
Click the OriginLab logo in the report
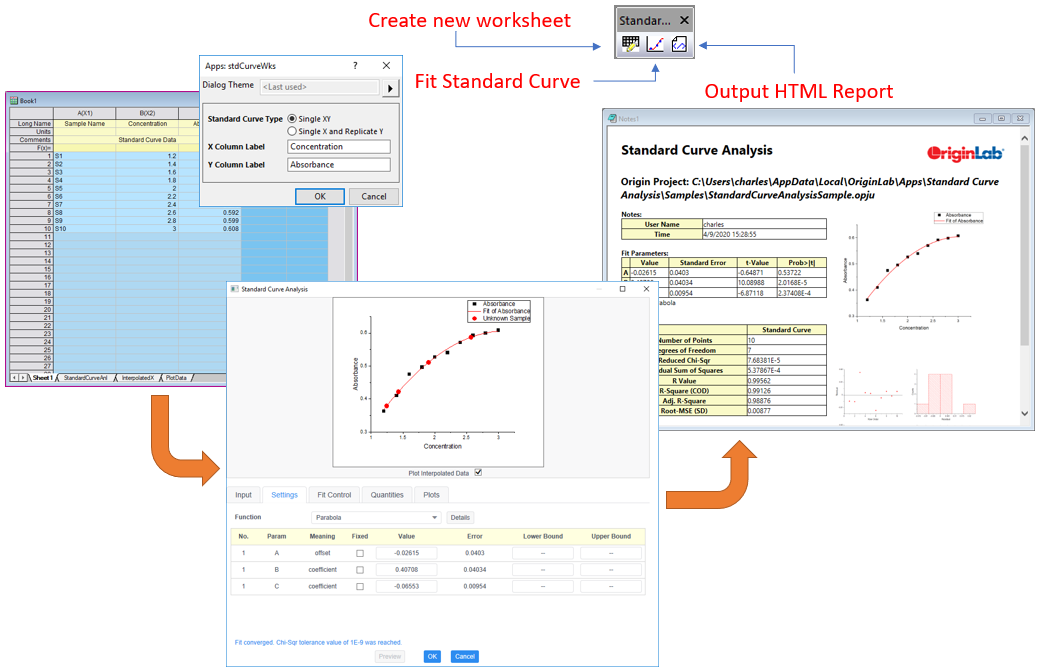pos(965,153)
